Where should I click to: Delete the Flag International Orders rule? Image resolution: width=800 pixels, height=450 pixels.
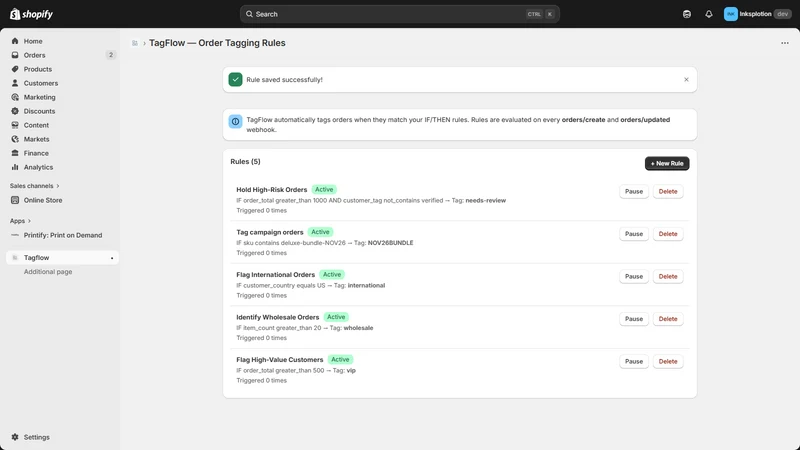click(668, 276)
